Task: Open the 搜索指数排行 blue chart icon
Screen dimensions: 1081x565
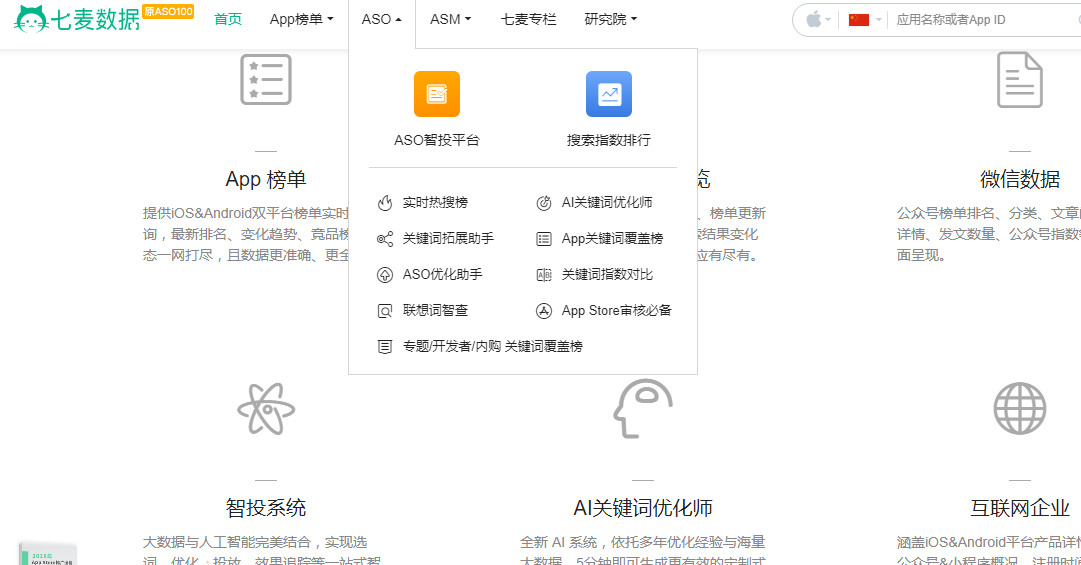Action: pos(608,94)
